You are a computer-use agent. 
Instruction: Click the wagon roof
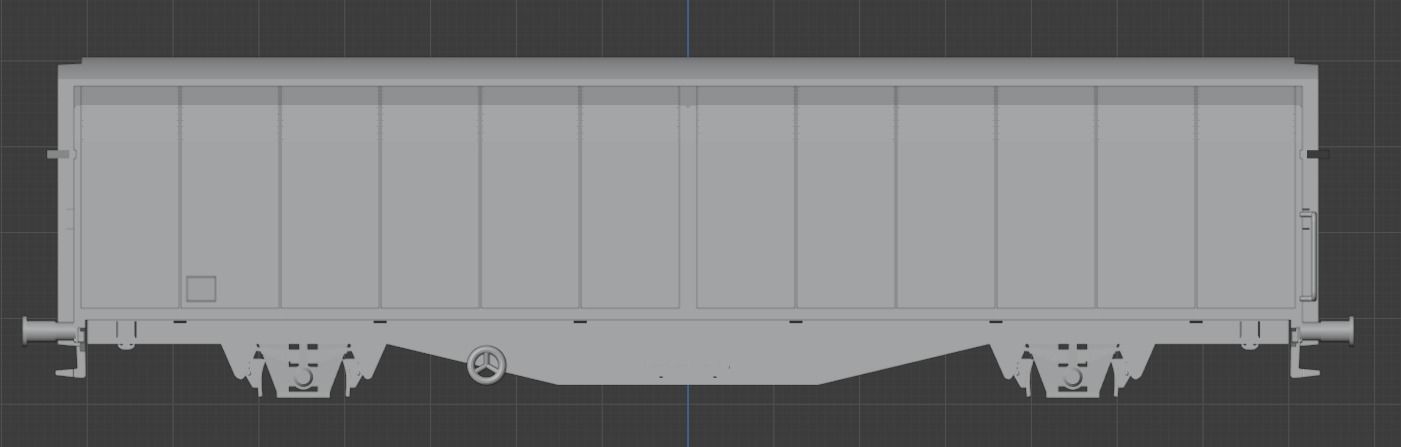[x=688, y=71]
